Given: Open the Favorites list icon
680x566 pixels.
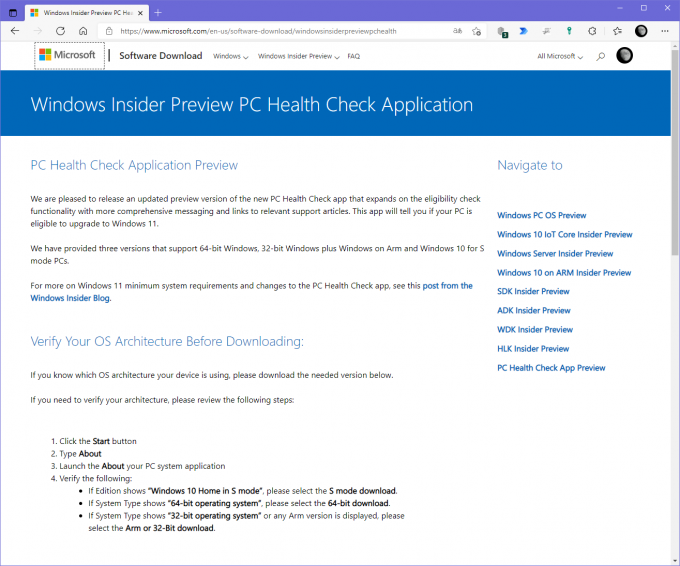Looking at the screenshot, I should coord(617,31).
